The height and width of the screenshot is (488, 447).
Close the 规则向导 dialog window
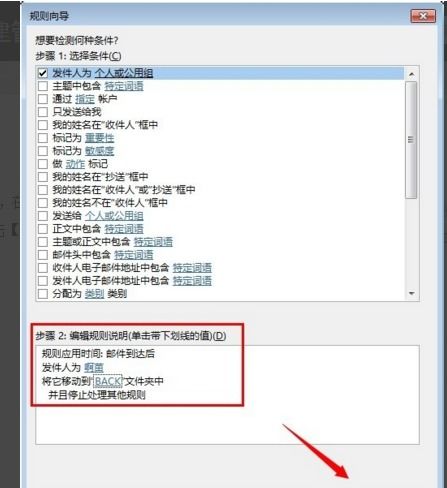[423, 16]
